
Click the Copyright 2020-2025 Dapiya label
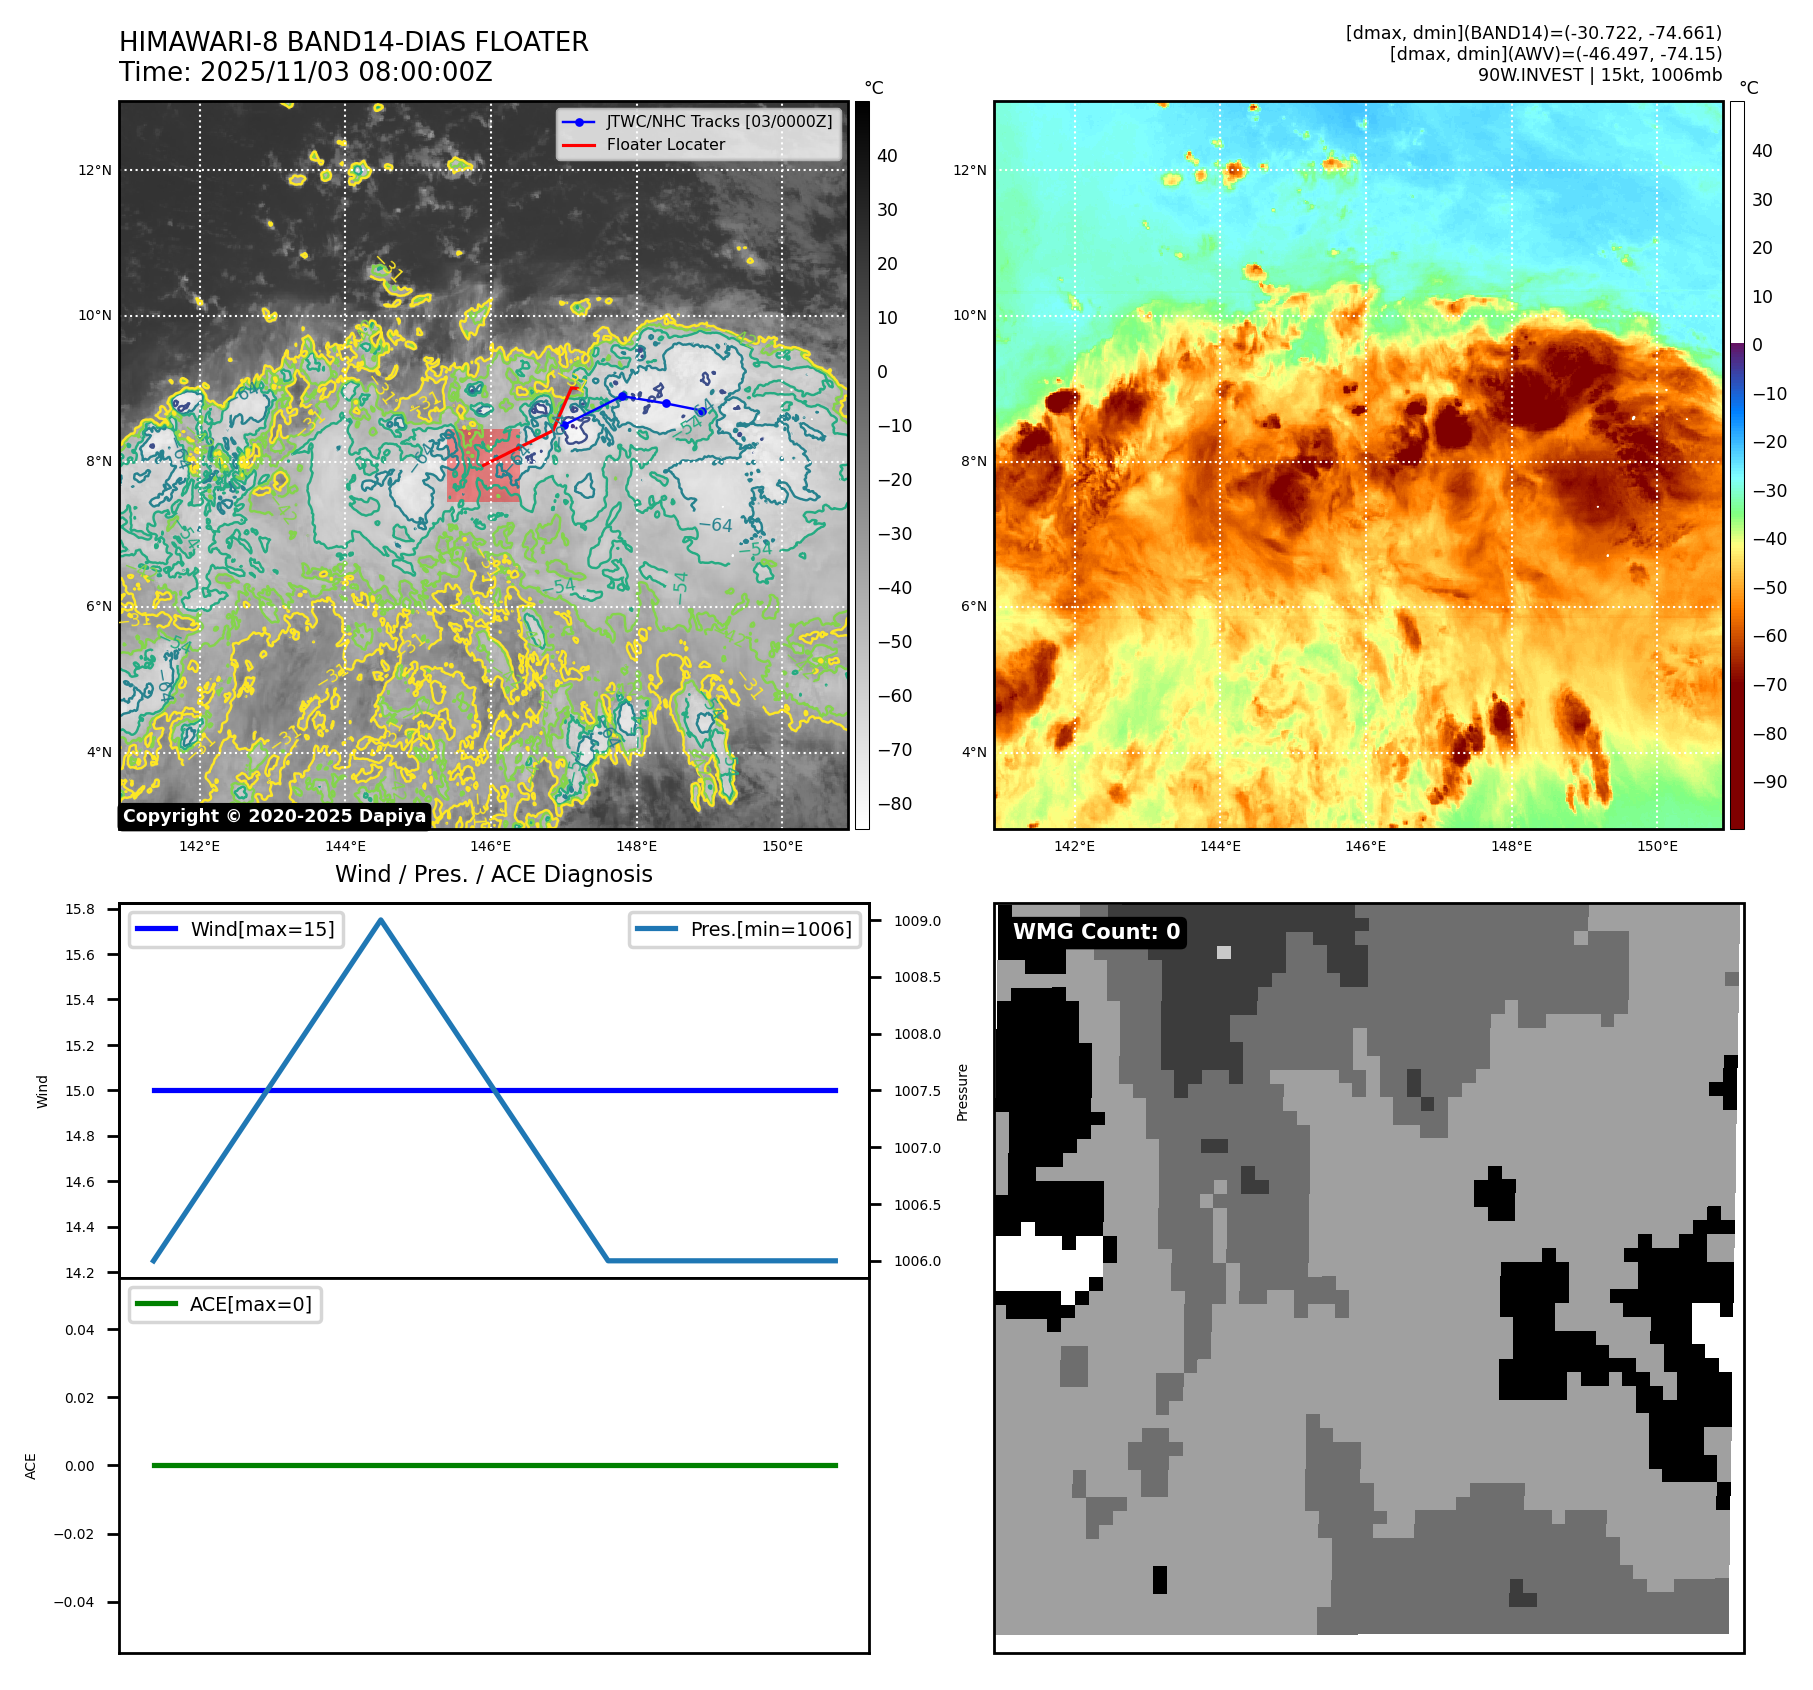click(274, 816)
